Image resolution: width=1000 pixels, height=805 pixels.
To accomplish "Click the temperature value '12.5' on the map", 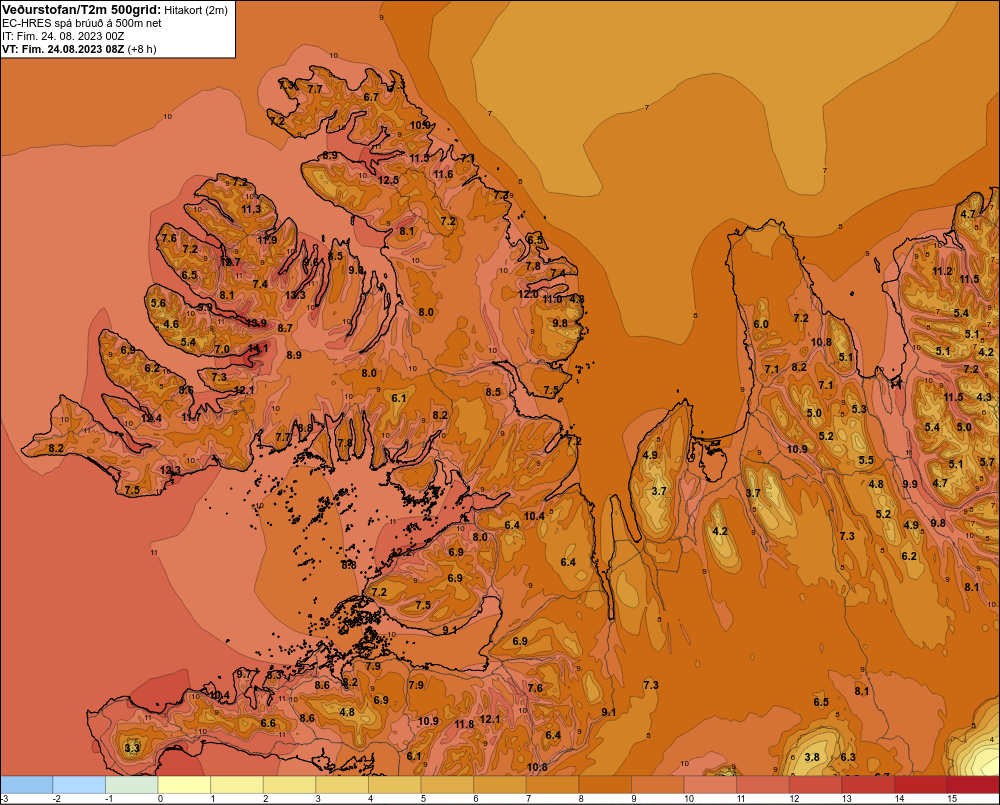I will click(388, 180).
